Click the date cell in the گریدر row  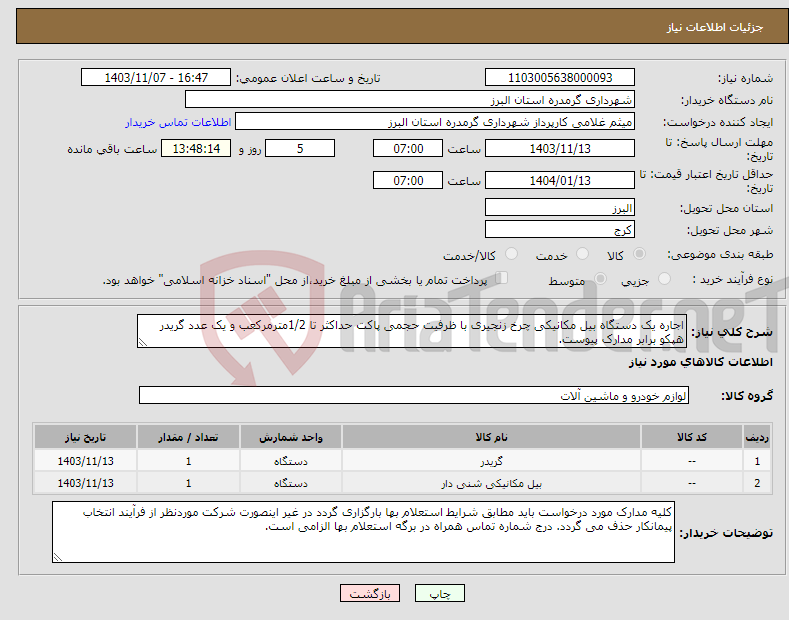pos(85,460)
